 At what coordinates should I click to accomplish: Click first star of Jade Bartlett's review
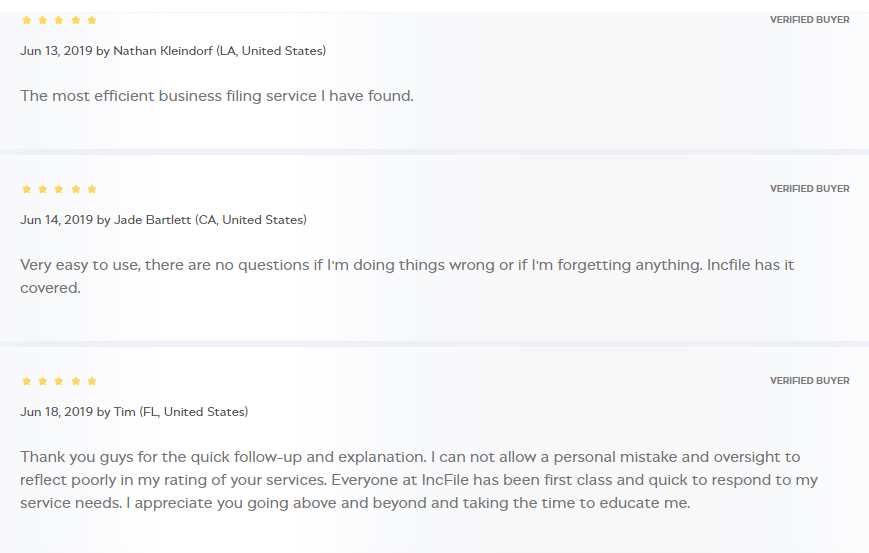[27, 189]
